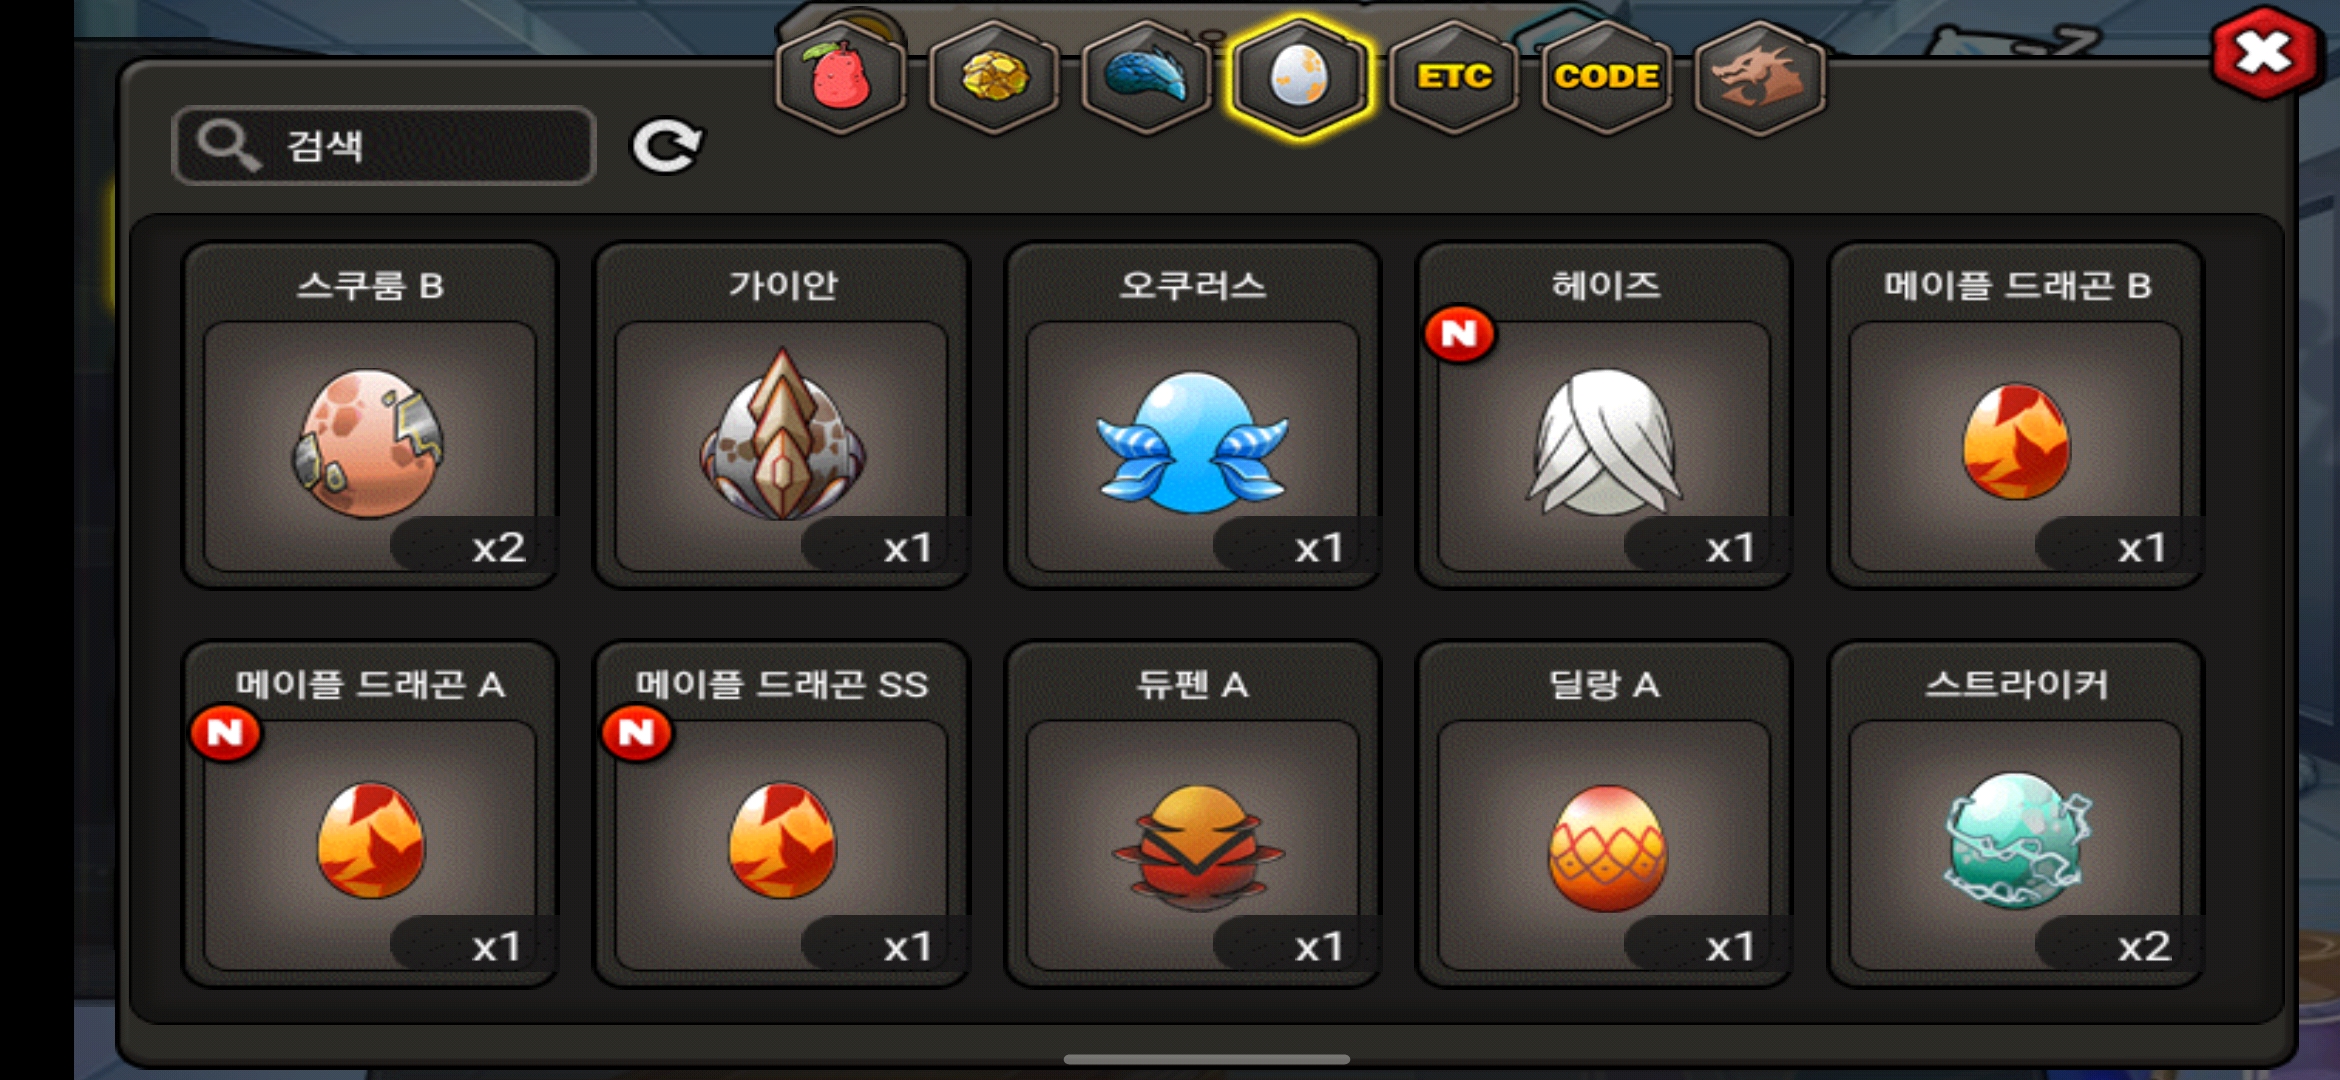The image size is (2340, 1080).
Task: Open the ETC items tab
Action: pyautogui.click(x=1453, y=77)
